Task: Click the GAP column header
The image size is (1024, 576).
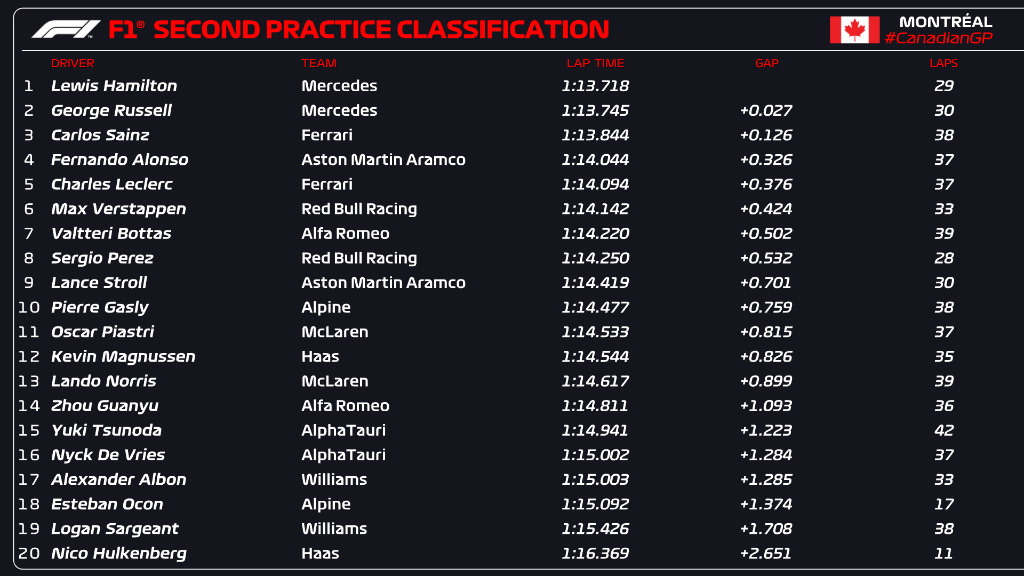Action: 766,63
